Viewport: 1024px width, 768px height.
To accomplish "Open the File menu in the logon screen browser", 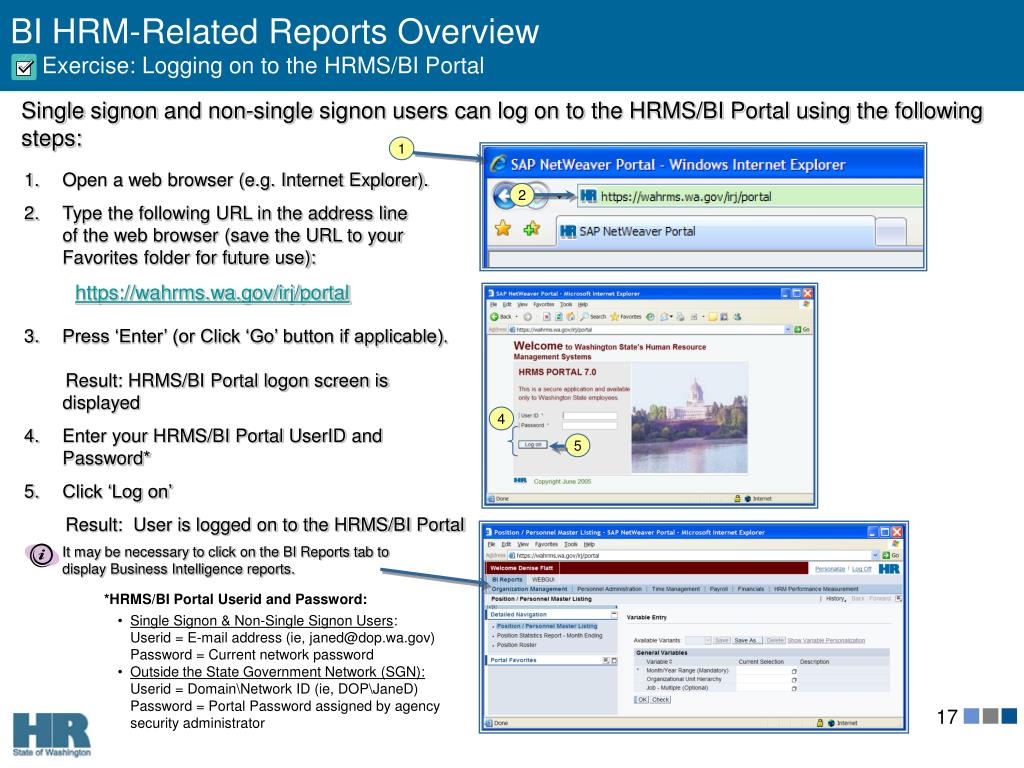I will (493, 304).
